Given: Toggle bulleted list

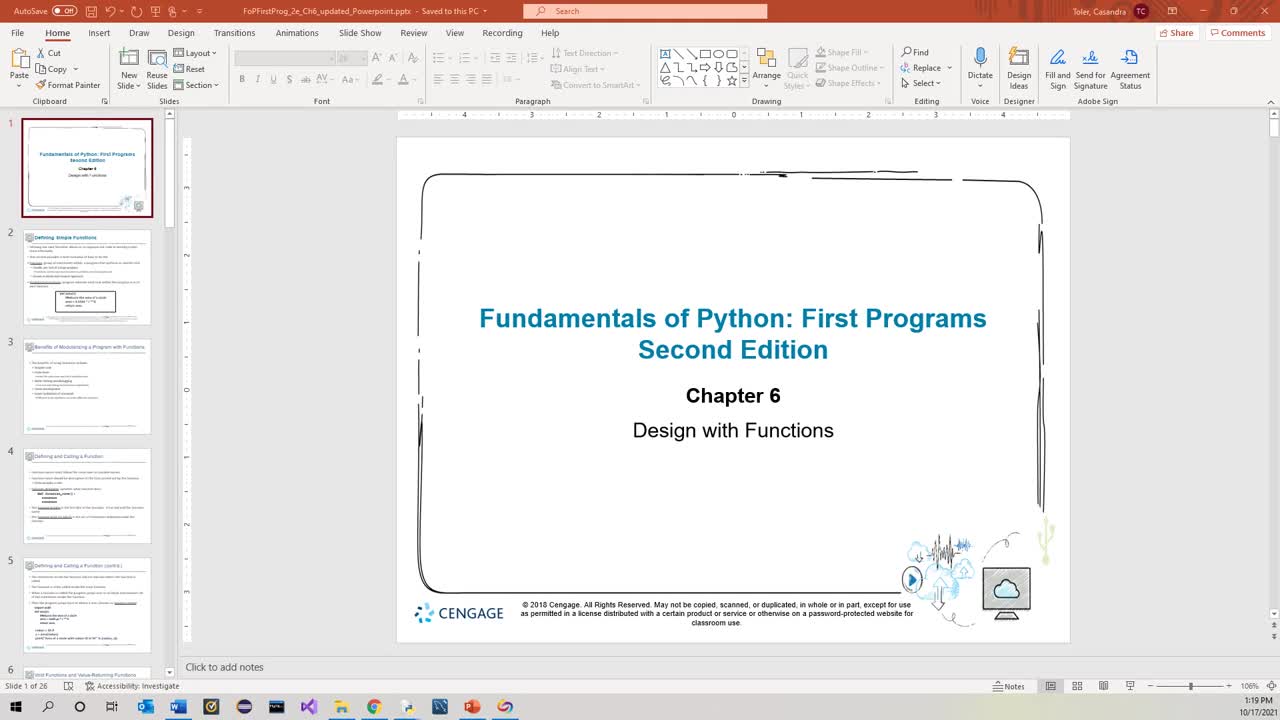Looking at the screenshot, I should (438, 58).
